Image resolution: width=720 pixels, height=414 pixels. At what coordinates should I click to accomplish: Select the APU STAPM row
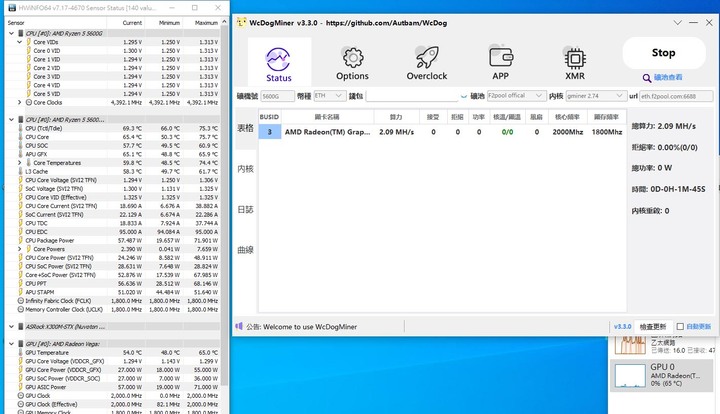[112, 292]
